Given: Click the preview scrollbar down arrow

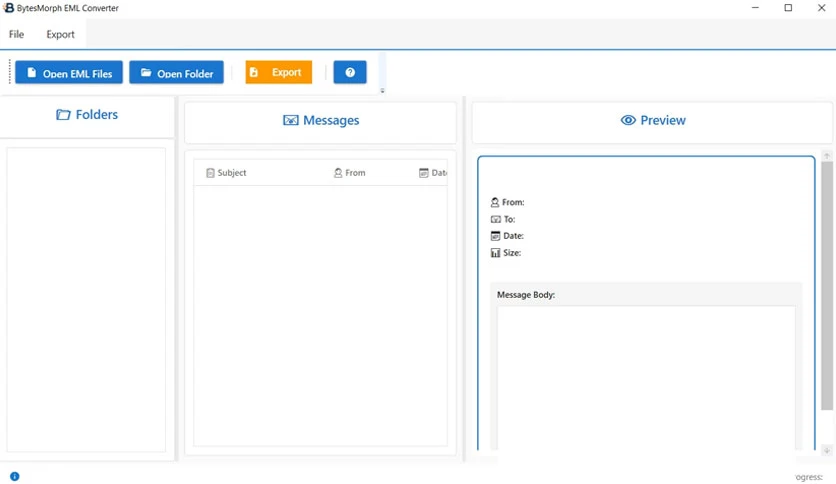Looking at the screenshot, I should tap(827, 450).
